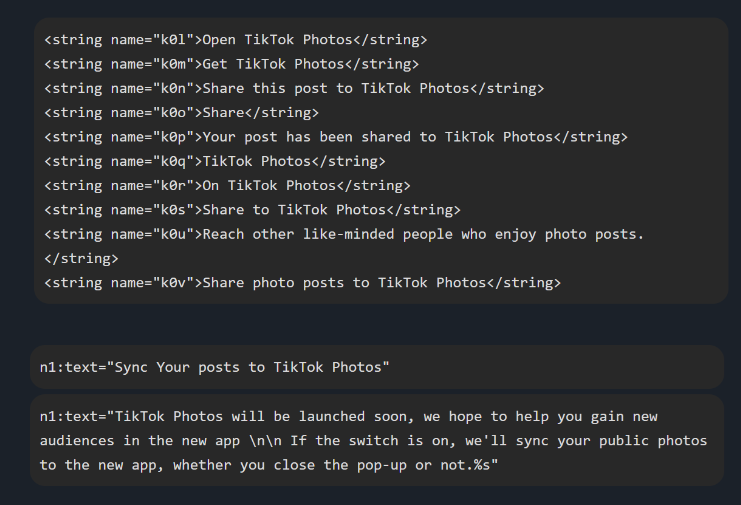Image resolution: width=741 pixels, height=505 pixels.
Task: Select the k0q TikTok Photos string line
Action: point(215,161)
